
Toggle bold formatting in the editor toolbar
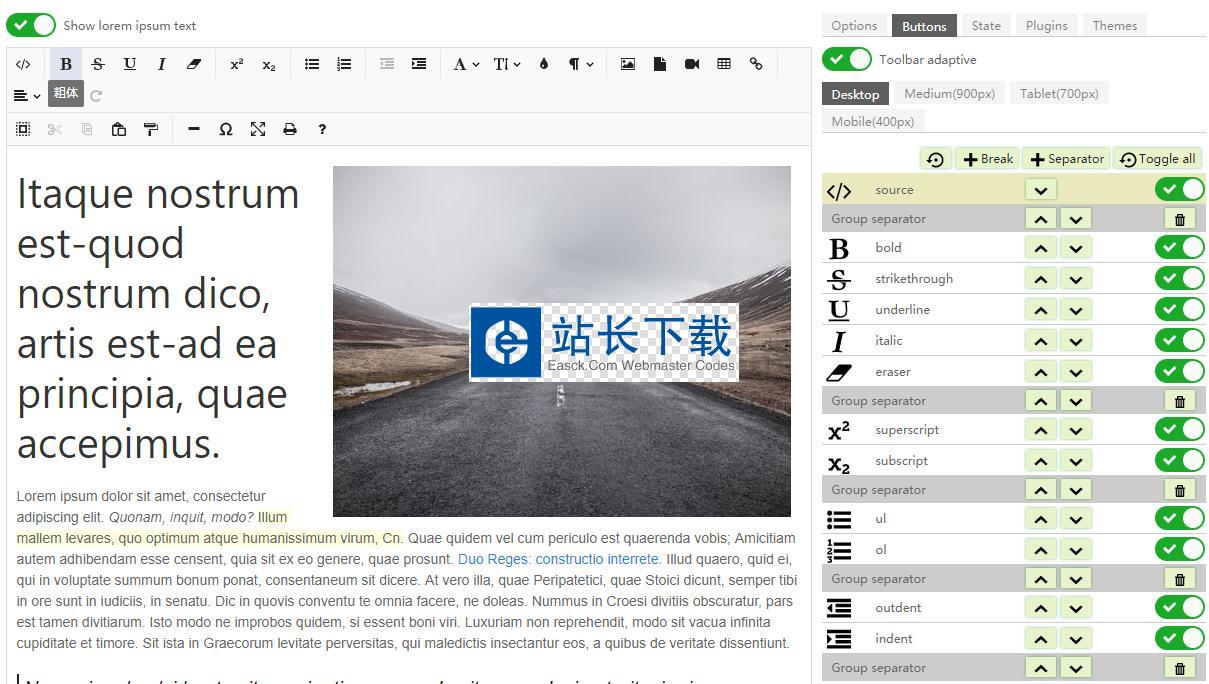[65, 64]
